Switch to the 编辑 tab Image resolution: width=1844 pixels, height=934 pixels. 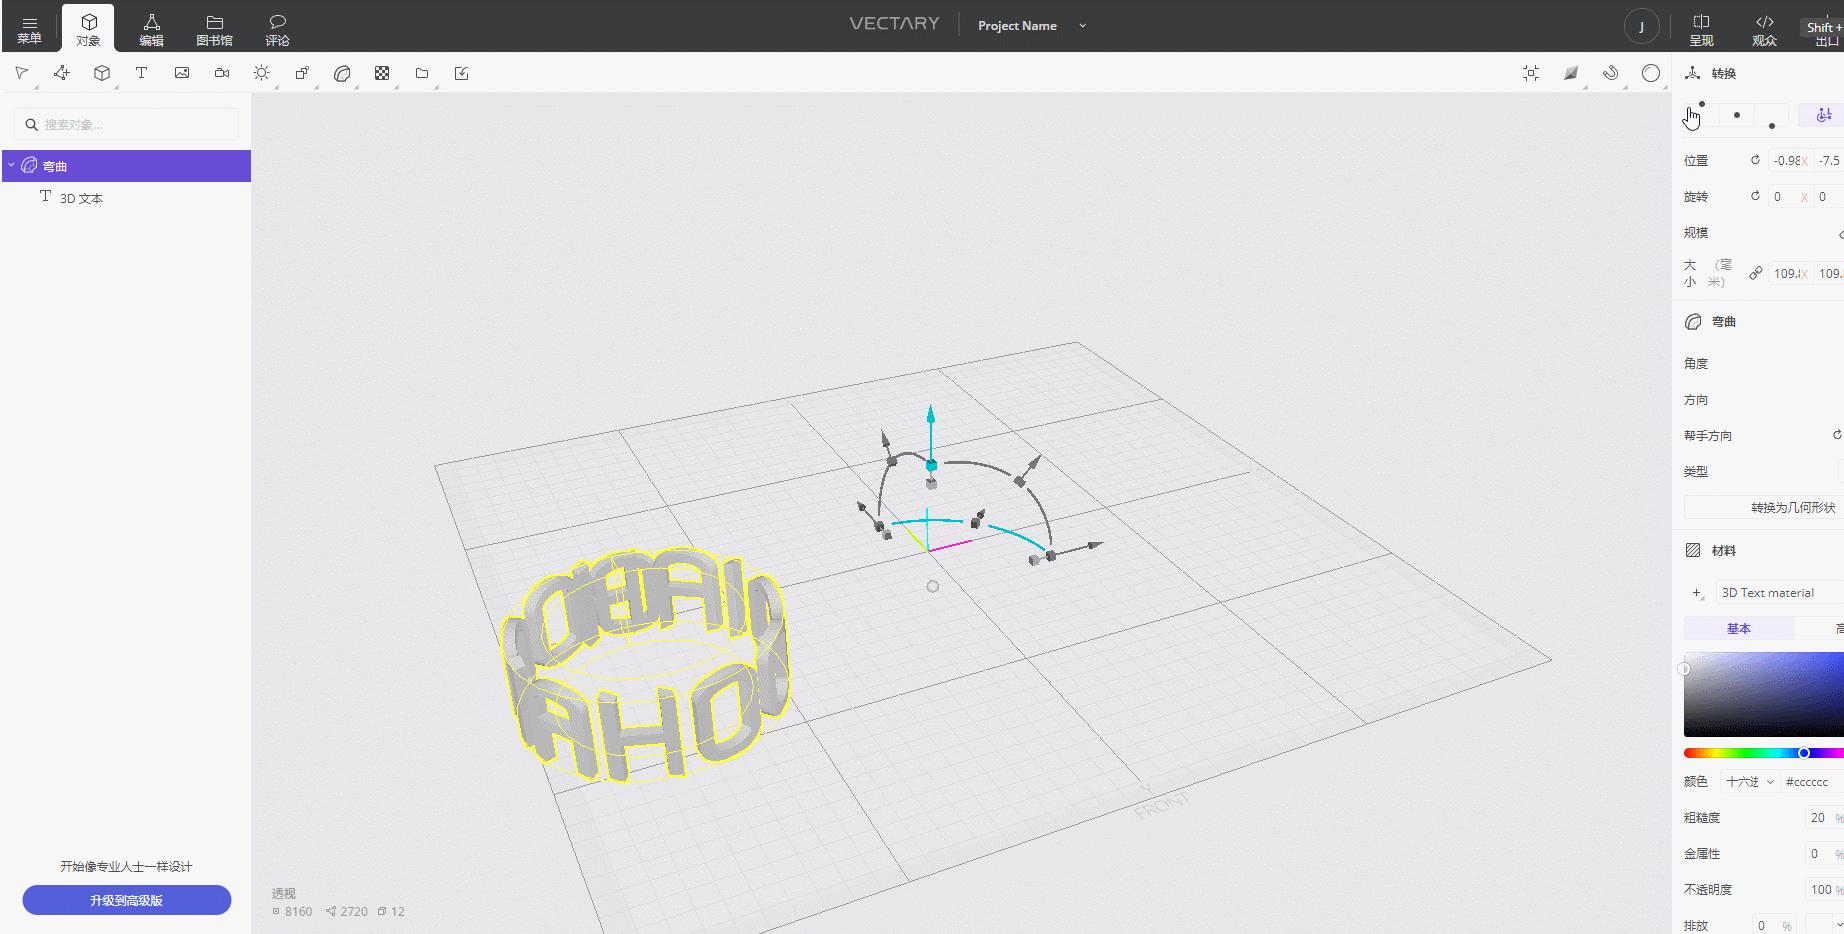pos(152,29)
